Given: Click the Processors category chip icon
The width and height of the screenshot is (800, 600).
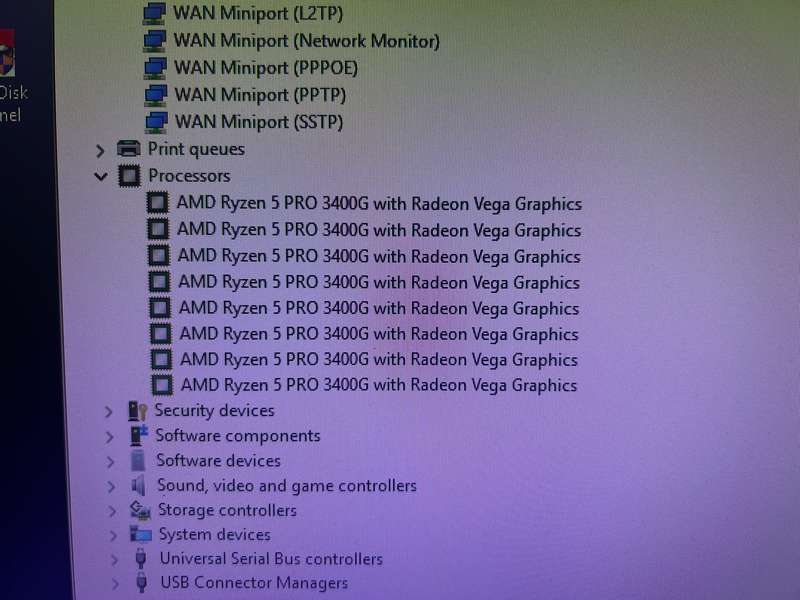Looking at the screenshot, I should pyautogui.click(x=130, y=176).
